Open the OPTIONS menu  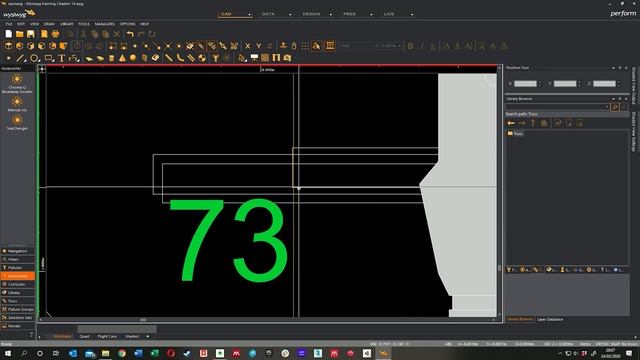click(x=127, y=24)
